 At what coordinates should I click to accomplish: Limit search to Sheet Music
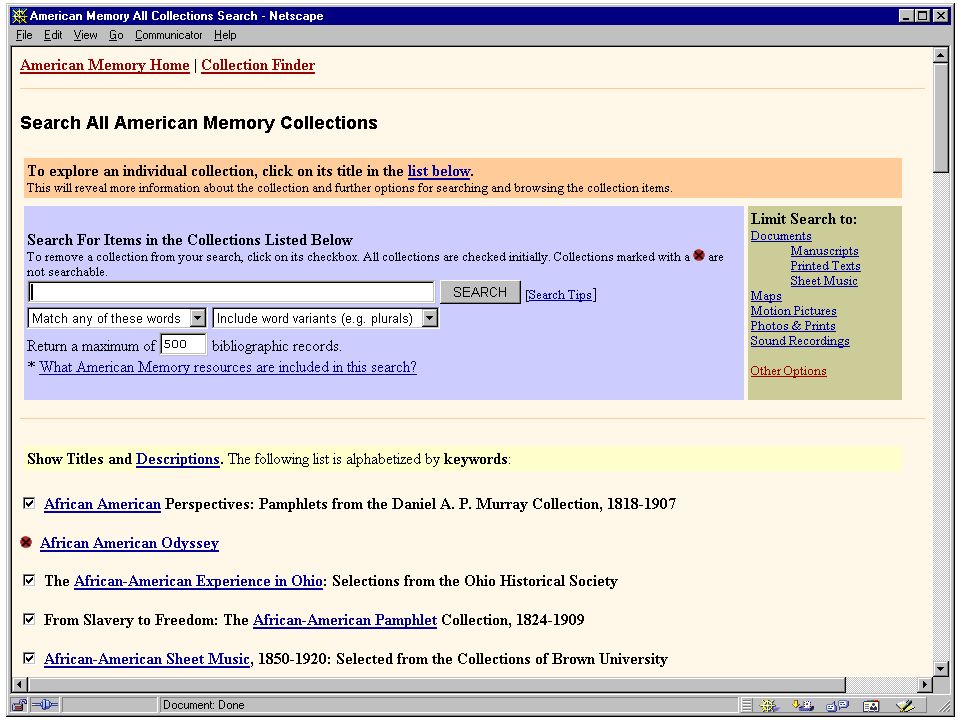[823, 281]
